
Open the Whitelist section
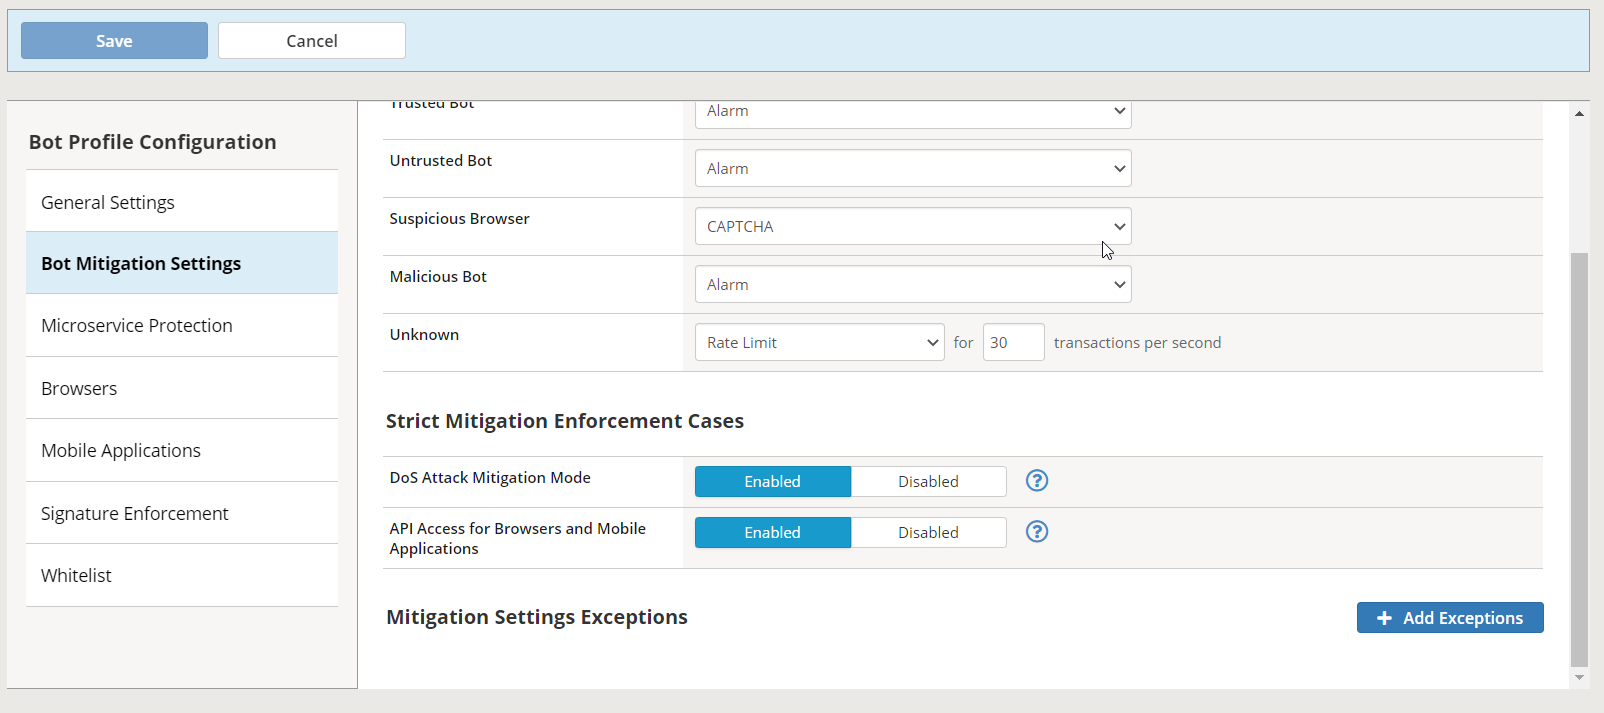coord(182,576)
